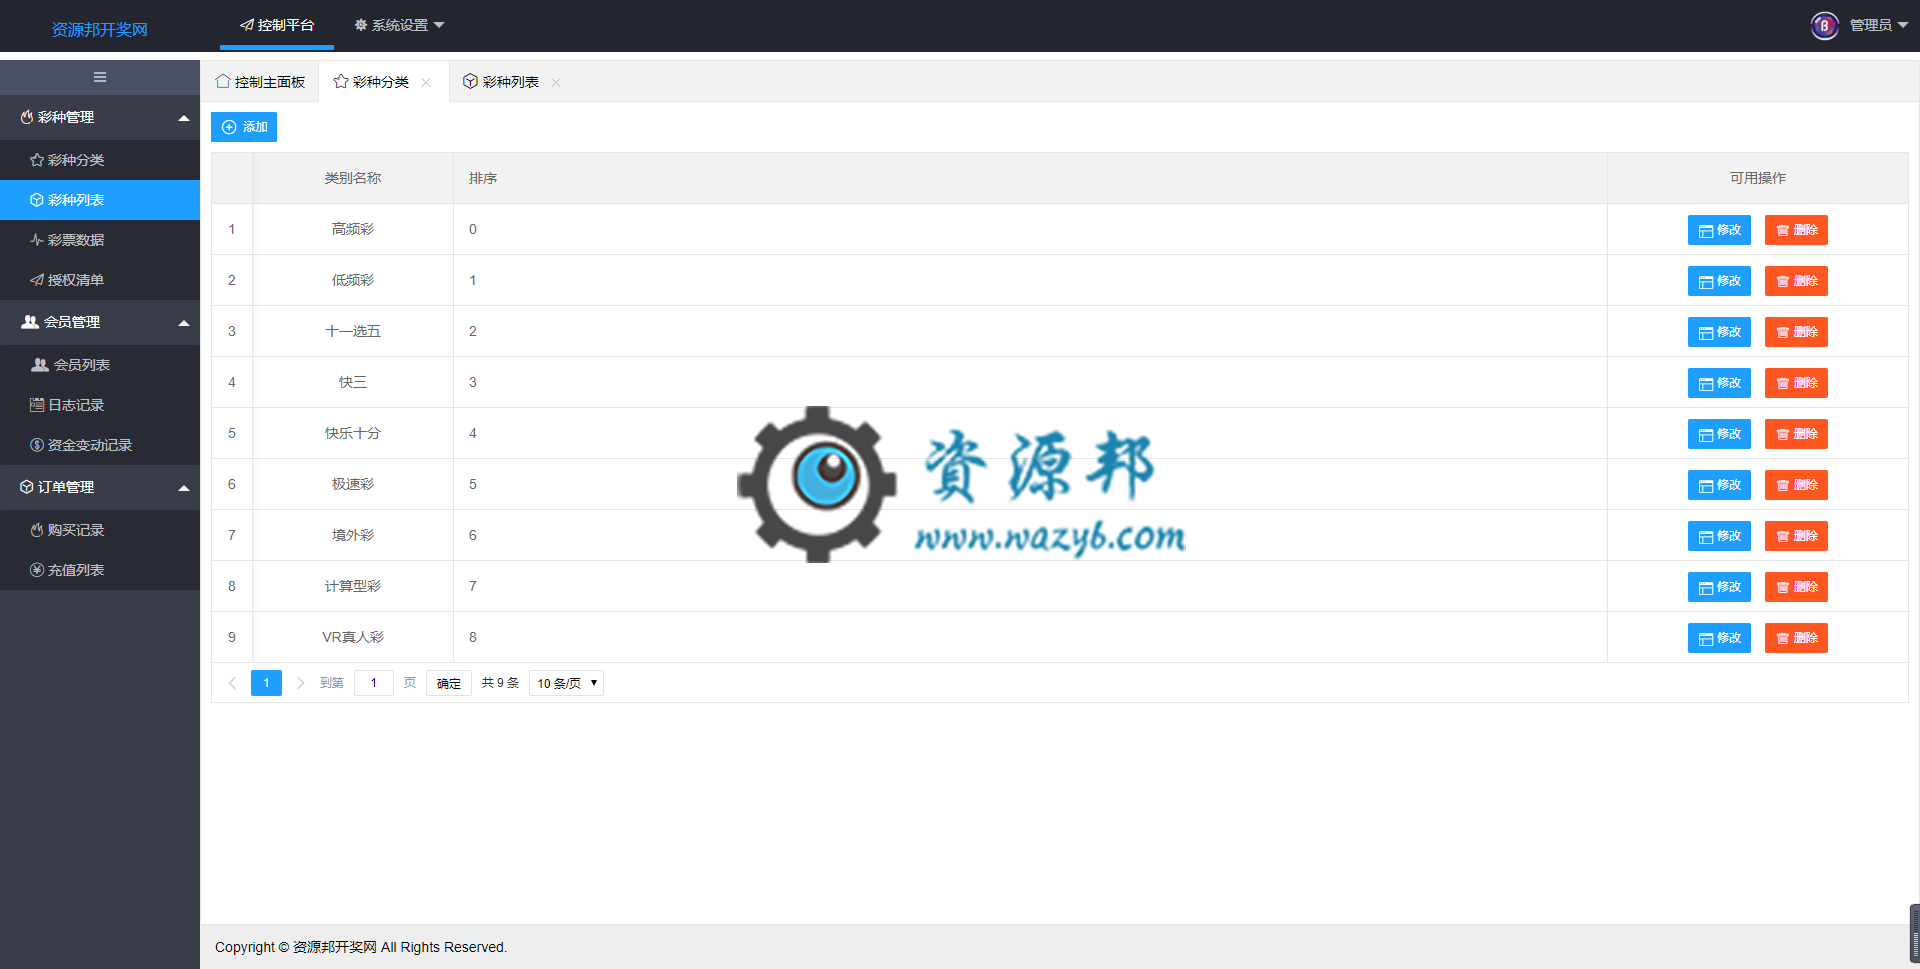The height and width of the screenshot is (969, 1920).
Task: Click the admin avatar icon
Action: [1825, 25]
